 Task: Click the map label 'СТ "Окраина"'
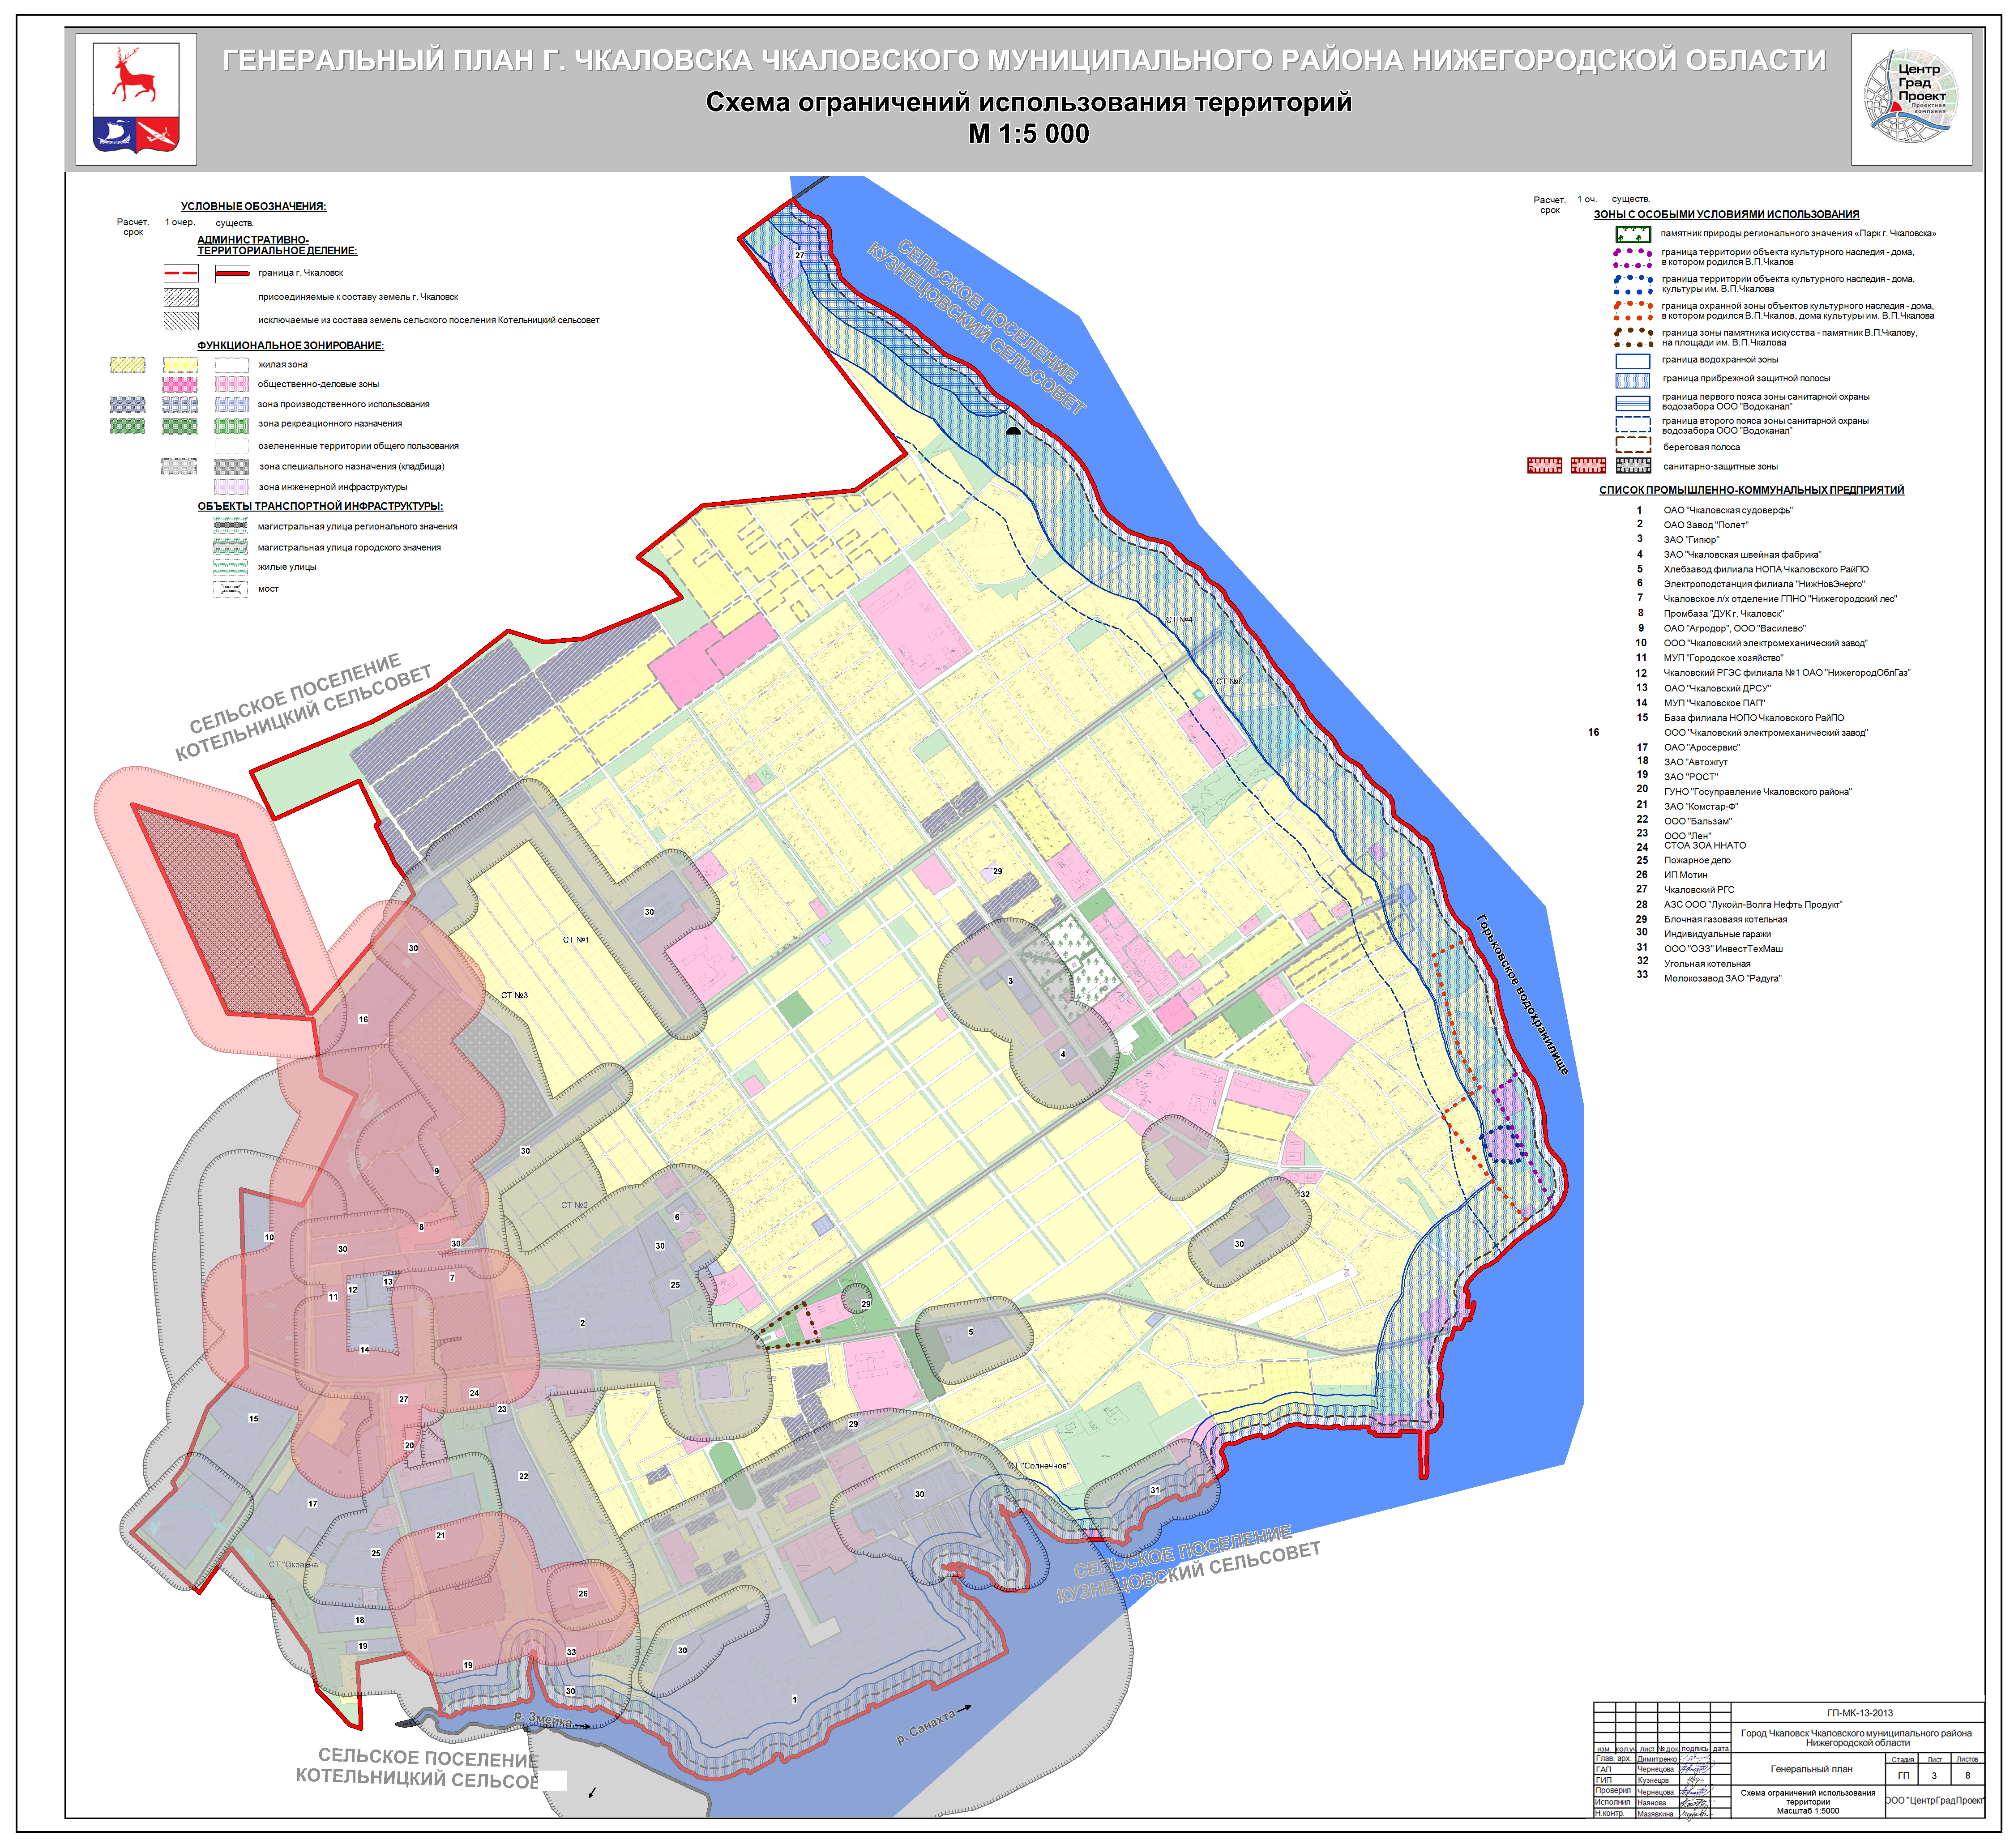pos(293,1565)
